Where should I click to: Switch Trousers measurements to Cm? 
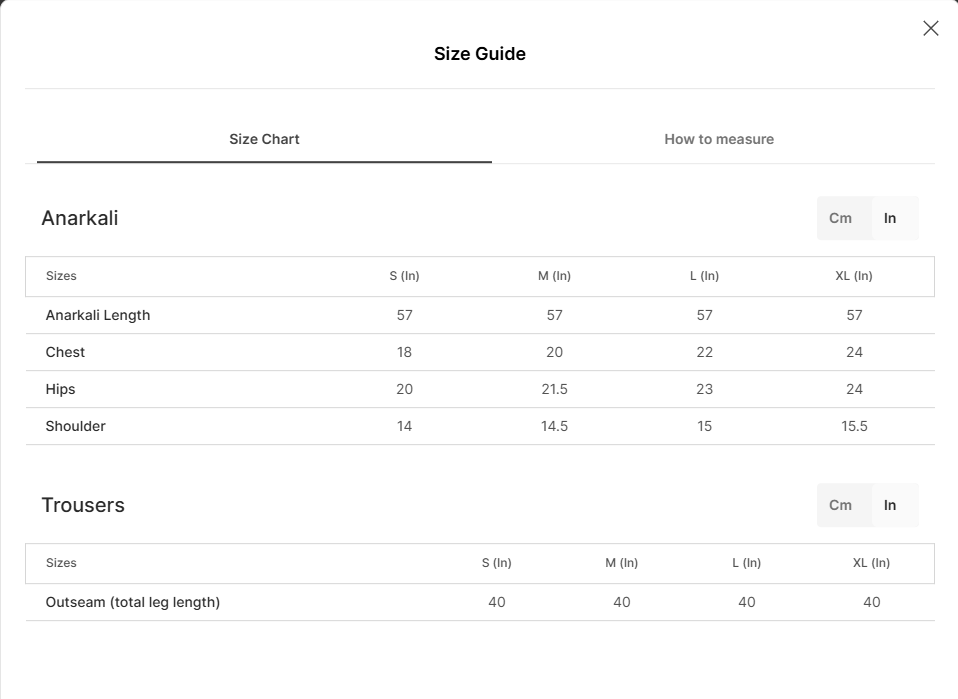pyautogui.click(x=840, y=505)
